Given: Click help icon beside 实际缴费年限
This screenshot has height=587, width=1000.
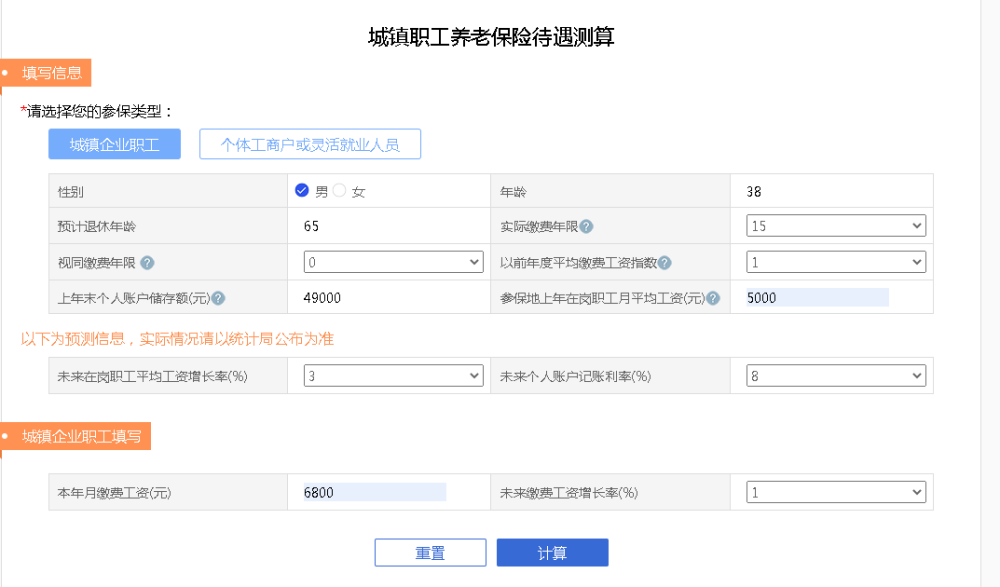Looking at the screenshot, I should click(x=587, y=227).
